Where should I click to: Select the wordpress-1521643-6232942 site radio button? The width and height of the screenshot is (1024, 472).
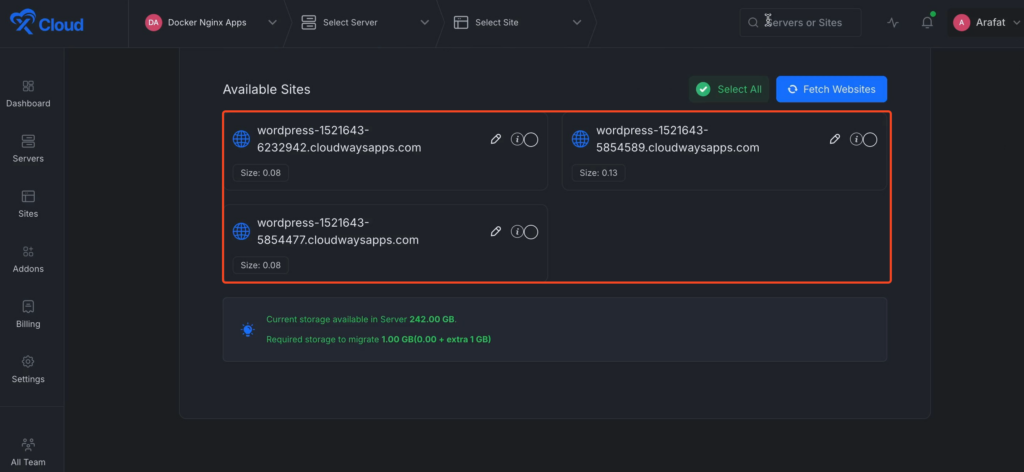(x=531, y=140)
